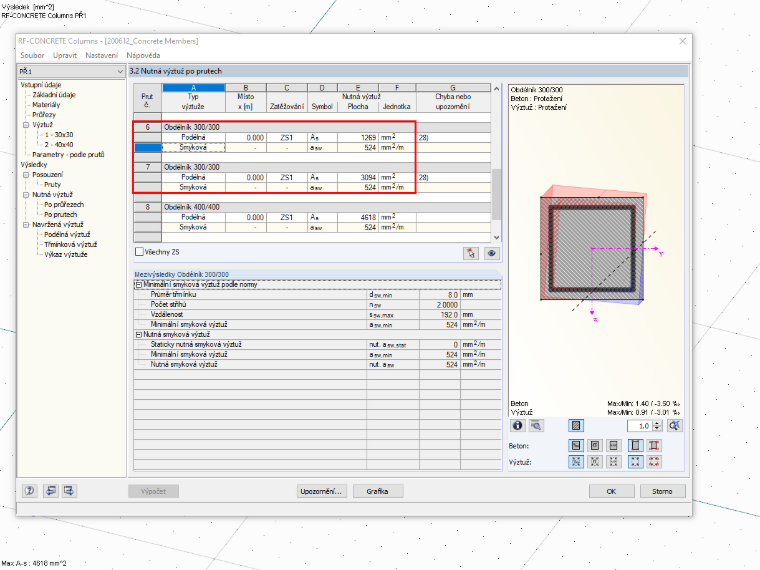Open the Upravit menu
Image resolution: width=760 pixels, height=570 pixels.
point(64,55)
